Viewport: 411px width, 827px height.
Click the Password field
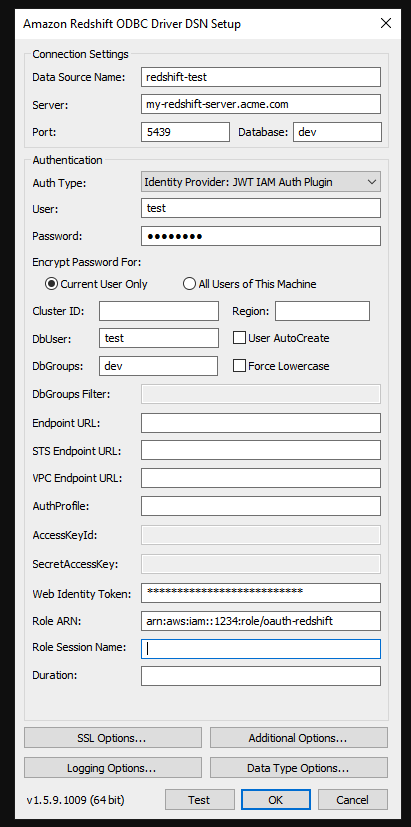(x=261, y=236)
